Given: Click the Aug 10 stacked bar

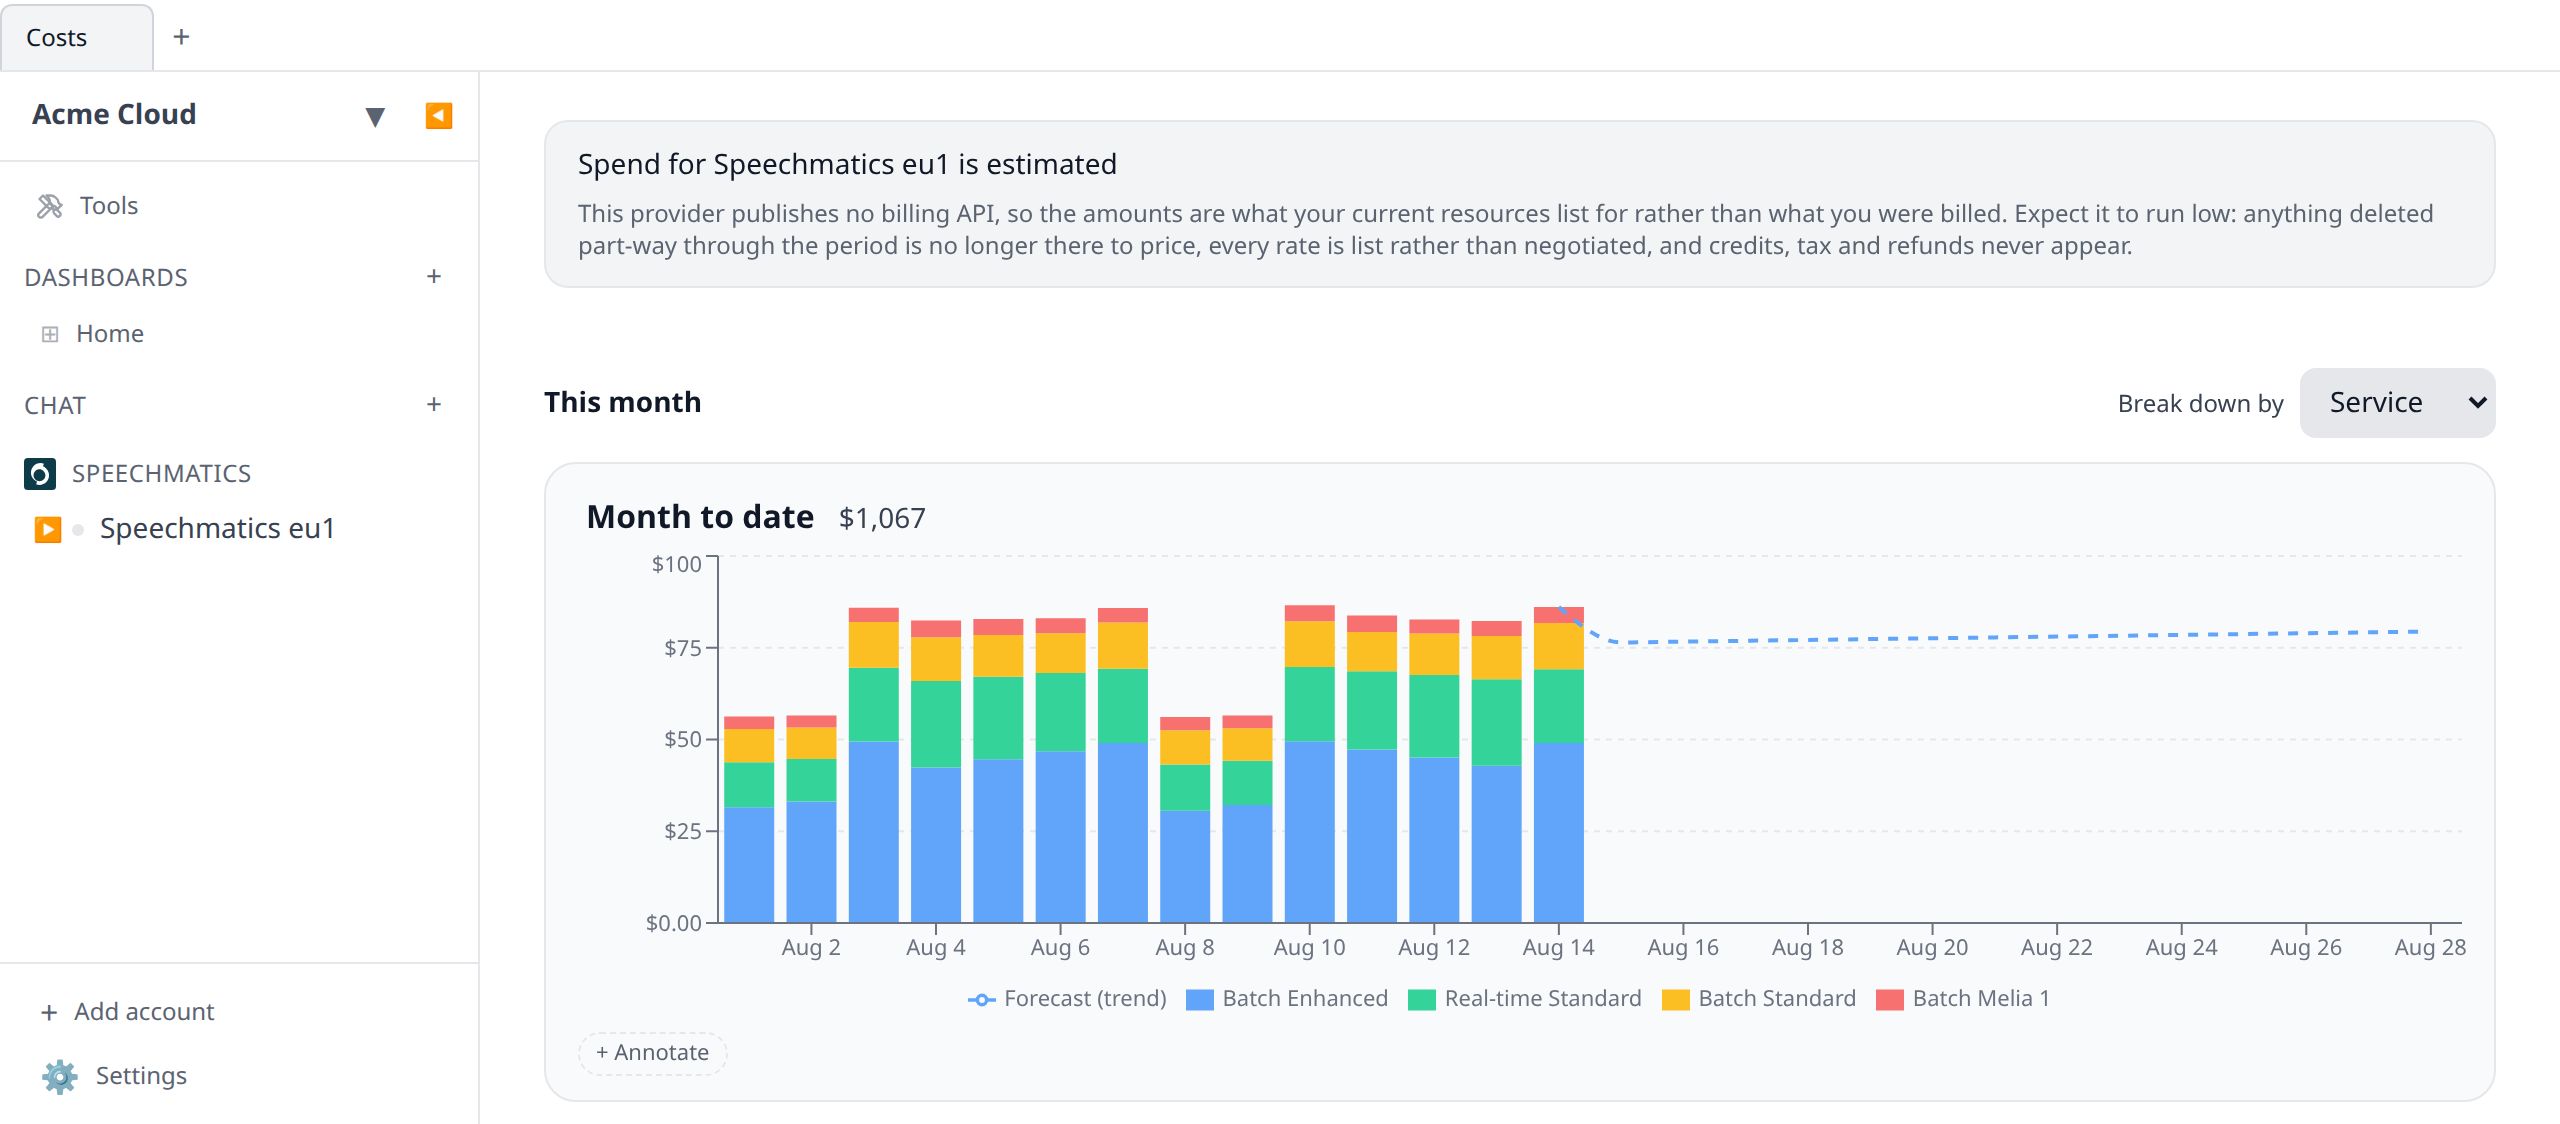Looking at the screenshot, I should pyautogui.click(x=1309, y=764).
